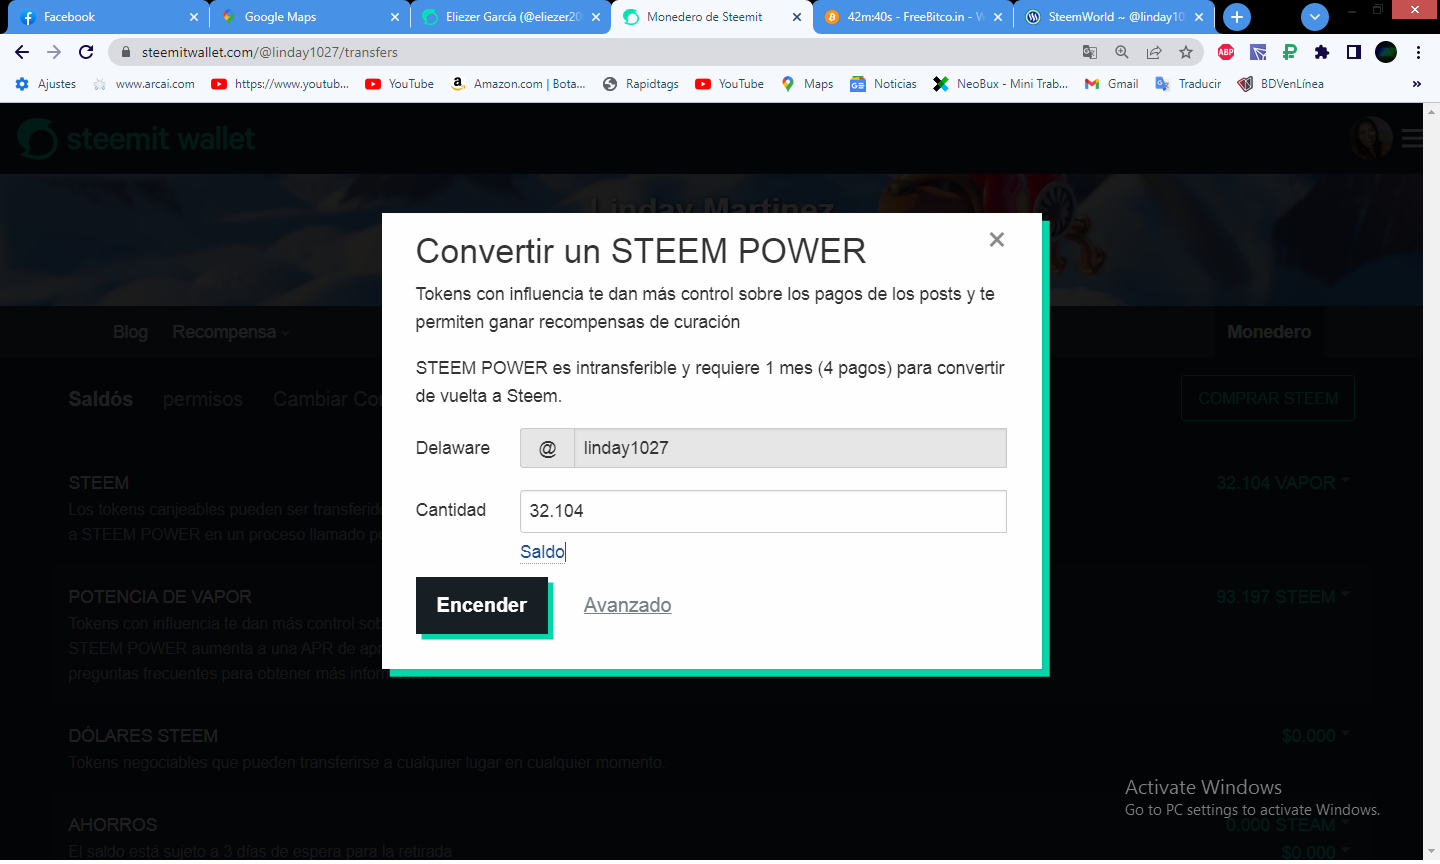Open the Chrome three-dot menu
The image size is (1440, 864).
click(1418, 52)
